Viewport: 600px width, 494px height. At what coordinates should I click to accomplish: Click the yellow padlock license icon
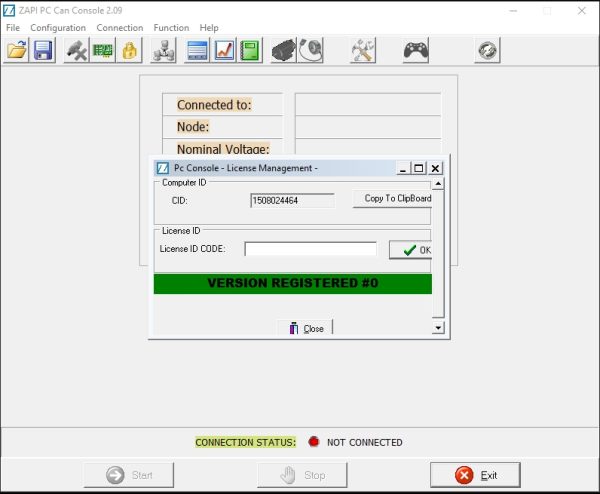click(129, 50)
